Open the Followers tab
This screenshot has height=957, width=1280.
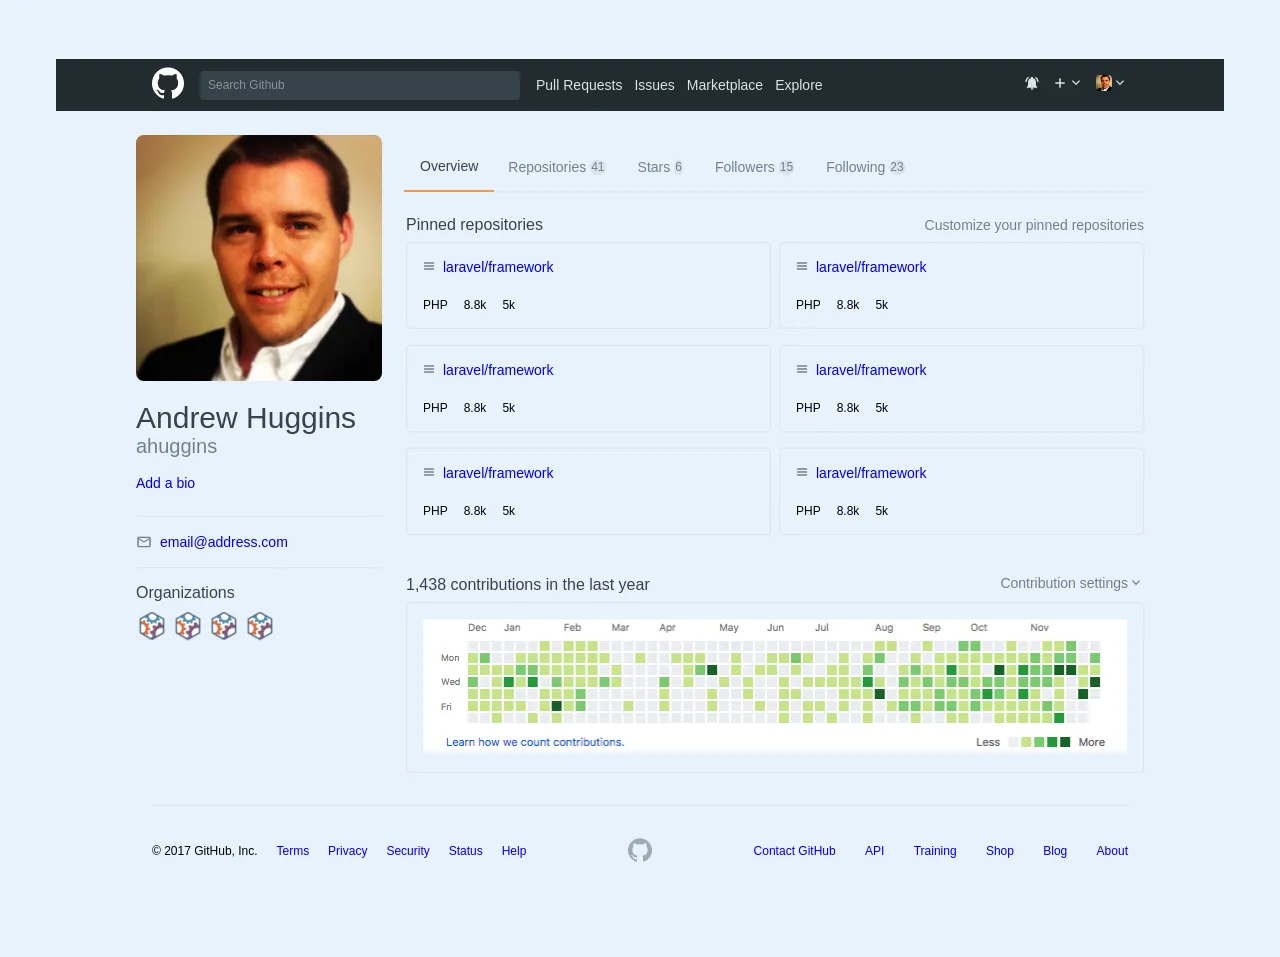tap(754, 167)
